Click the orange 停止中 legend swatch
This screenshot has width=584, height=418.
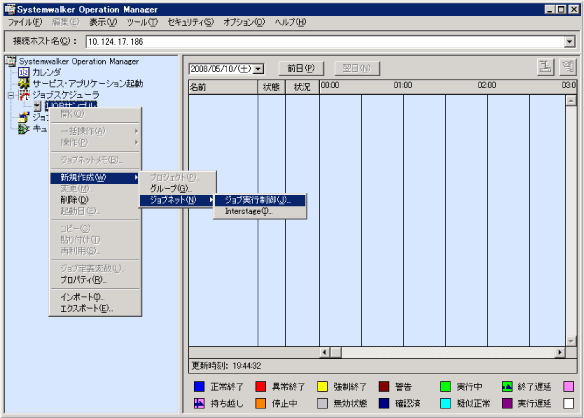tap(261, 403)
